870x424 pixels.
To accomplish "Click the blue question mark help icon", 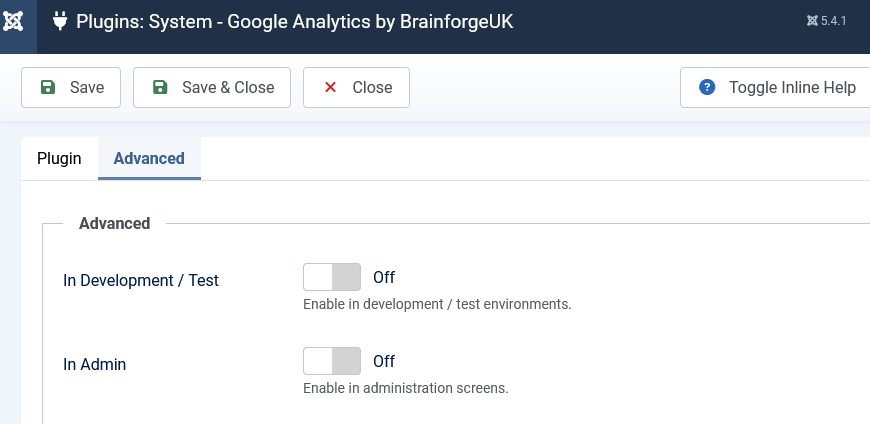I will pos(707,88).
